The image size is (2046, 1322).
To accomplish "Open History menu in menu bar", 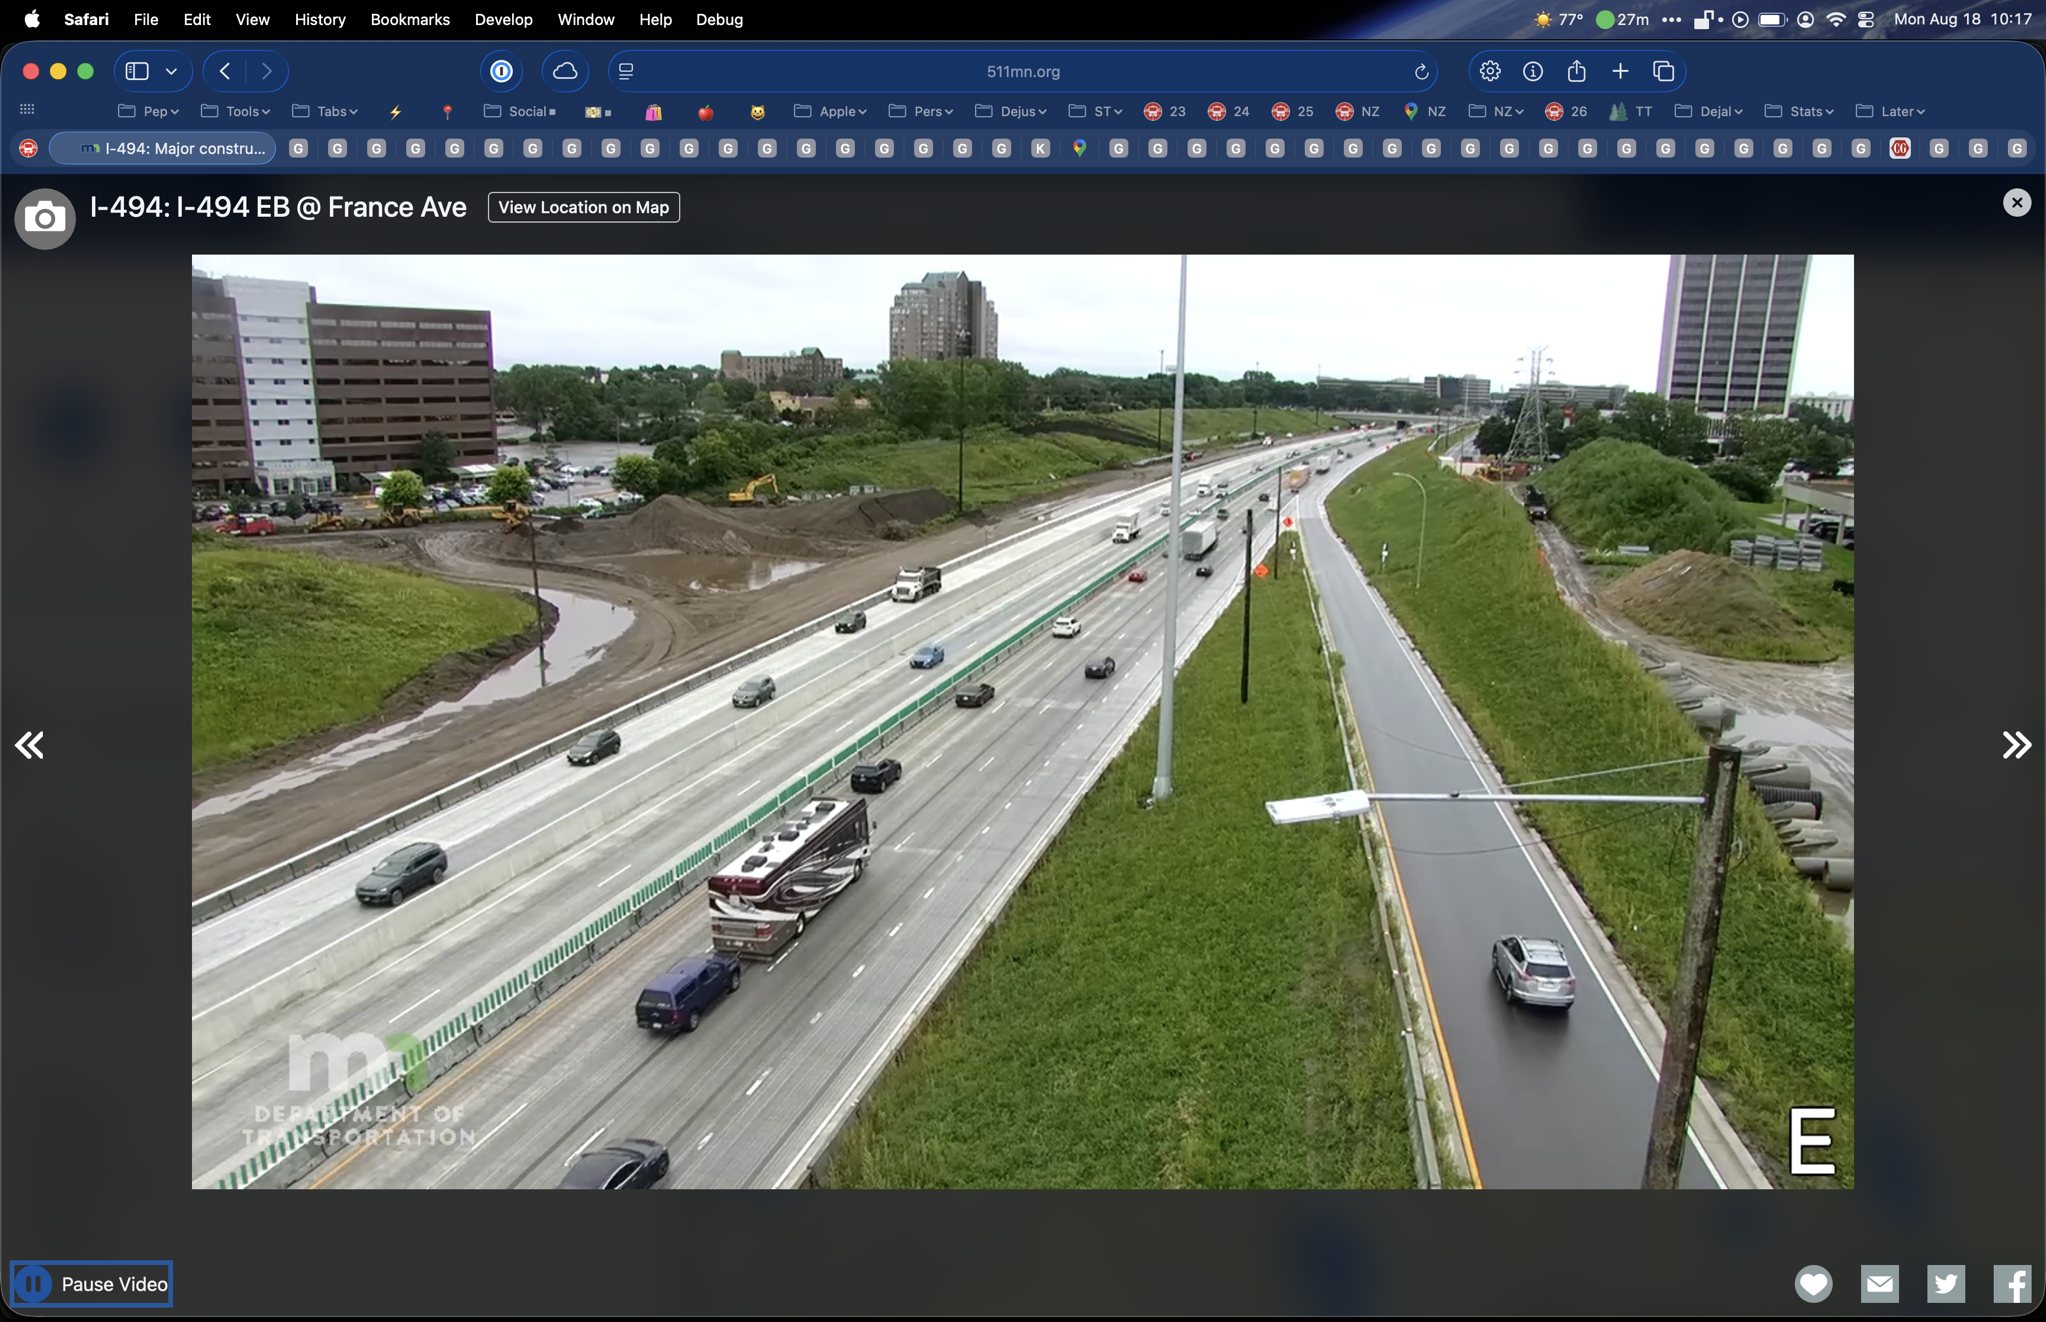I will (320, 19).
